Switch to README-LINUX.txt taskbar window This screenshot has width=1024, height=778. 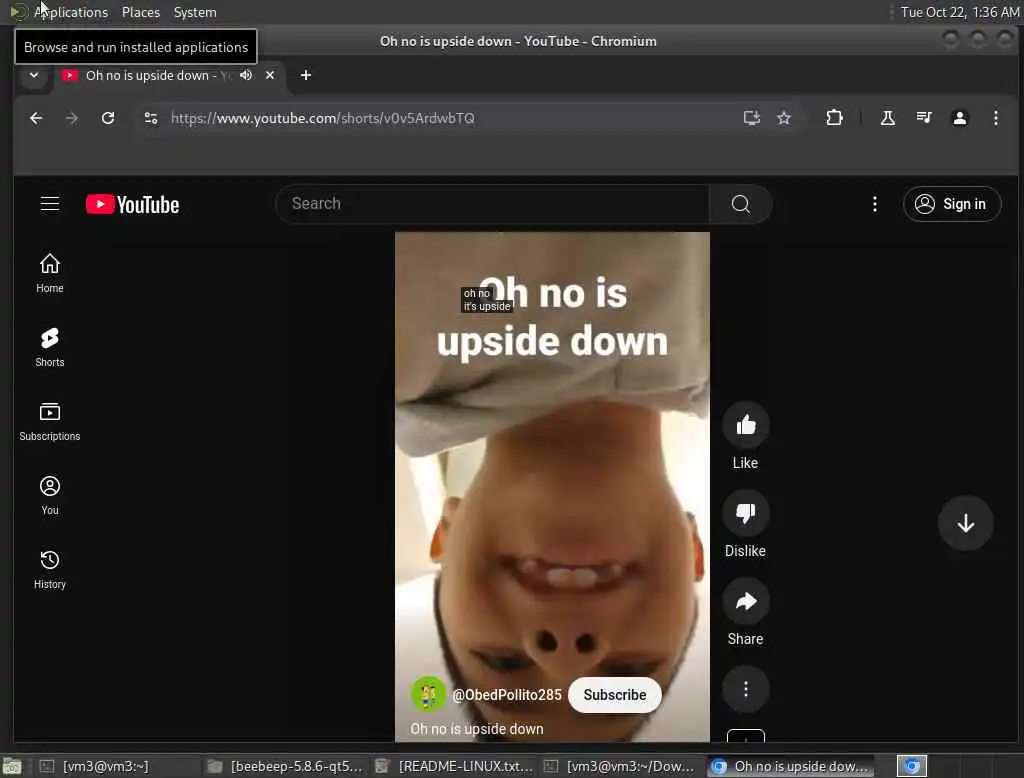click(453, 766)
